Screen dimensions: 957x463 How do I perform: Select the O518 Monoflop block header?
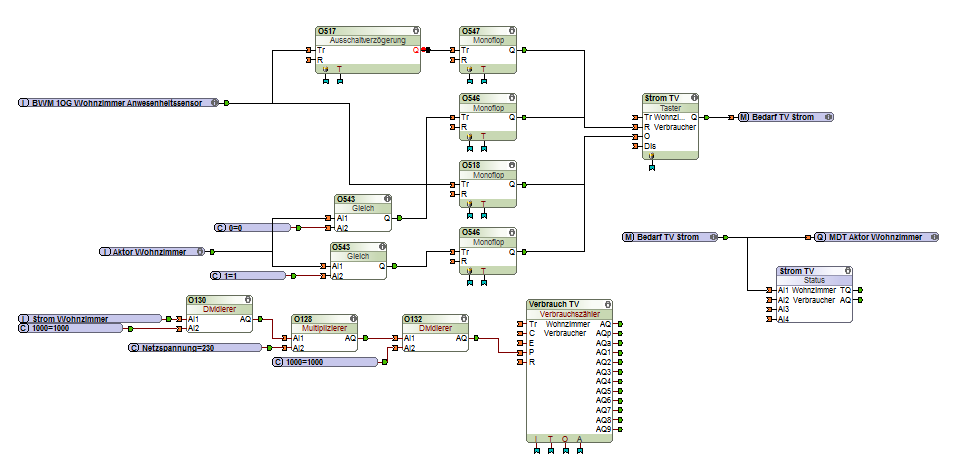(x=488, y=165)
